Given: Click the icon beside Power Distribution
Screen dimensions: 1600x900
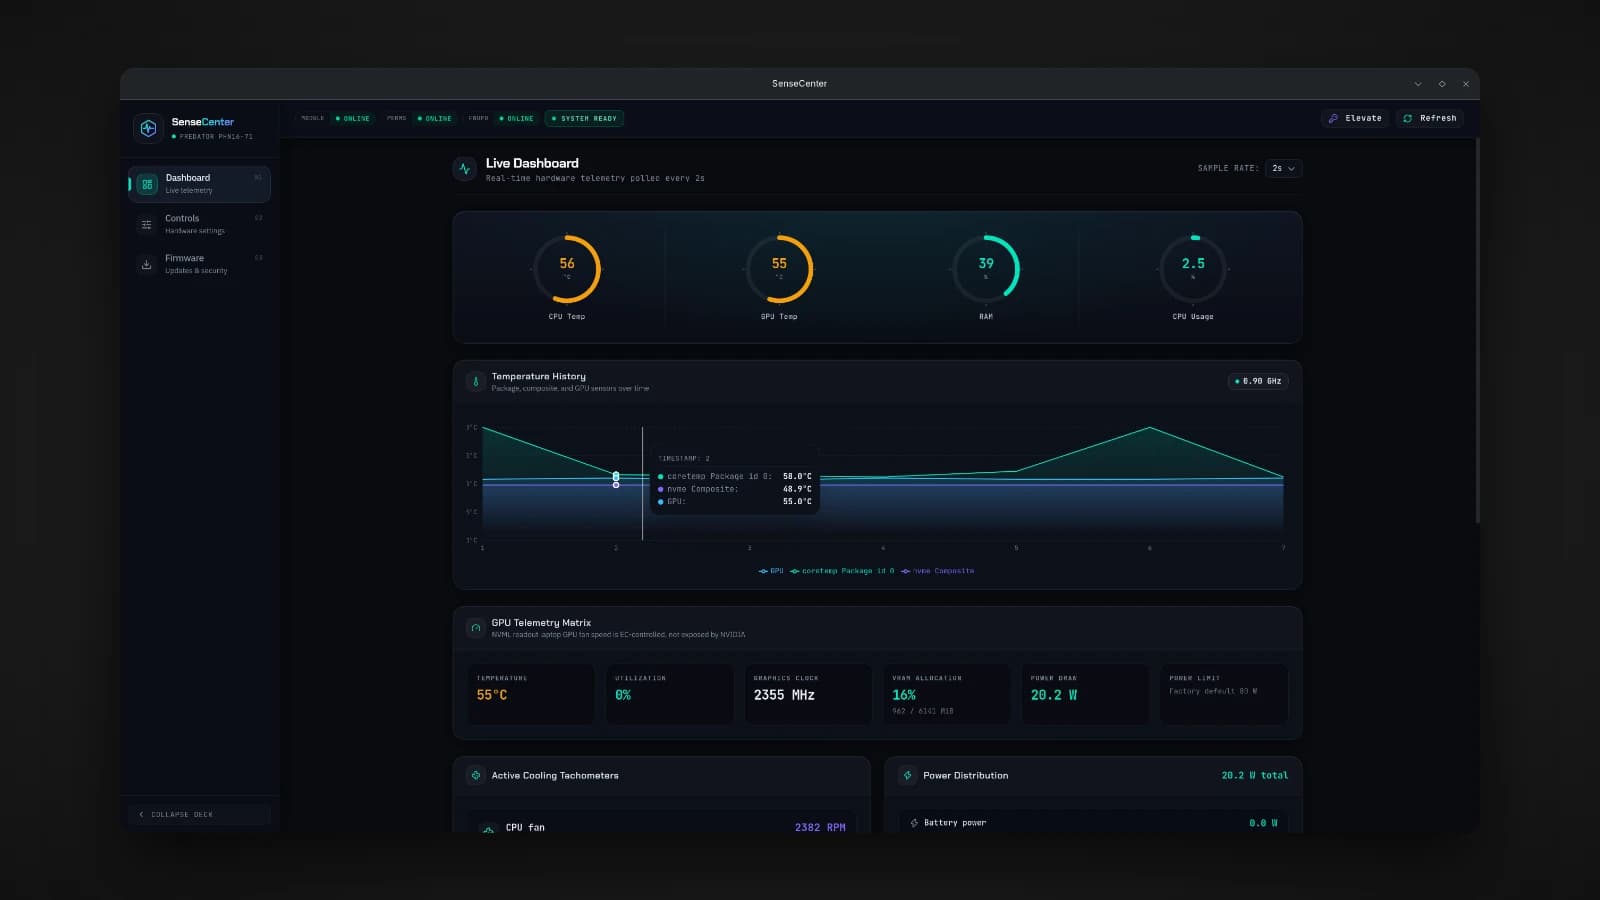Looking at the screenshot, I should (x=908, y=775).
